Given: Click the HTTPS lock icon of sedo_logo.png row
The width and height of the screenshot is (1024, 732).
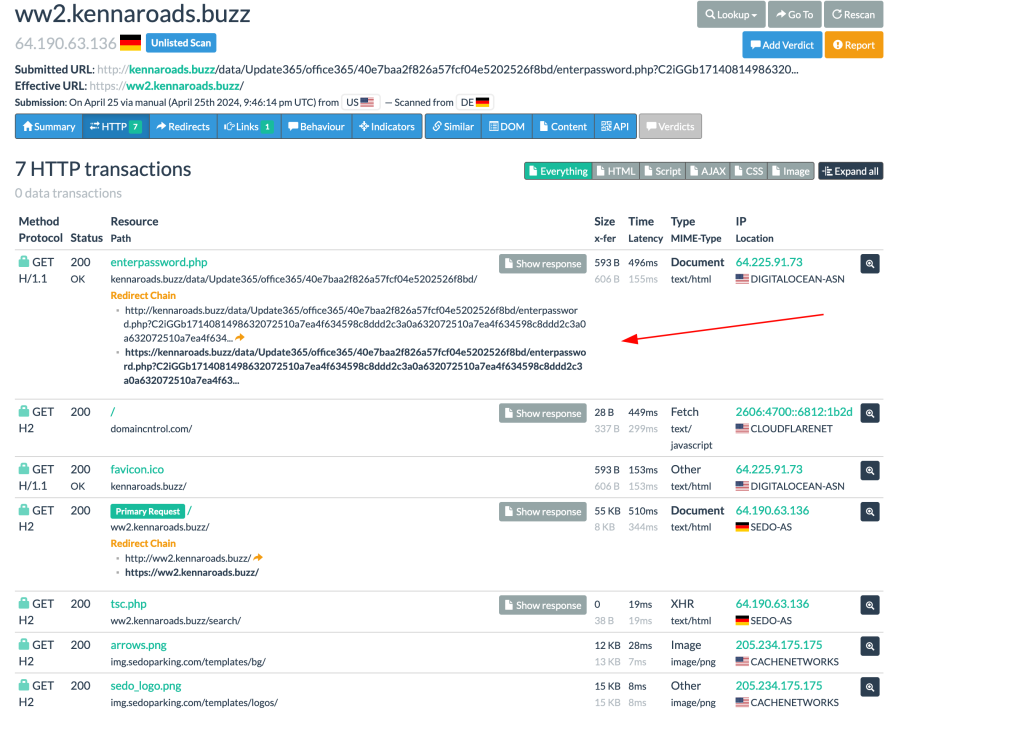Looking at the screenshot, I should pos(24,685).
